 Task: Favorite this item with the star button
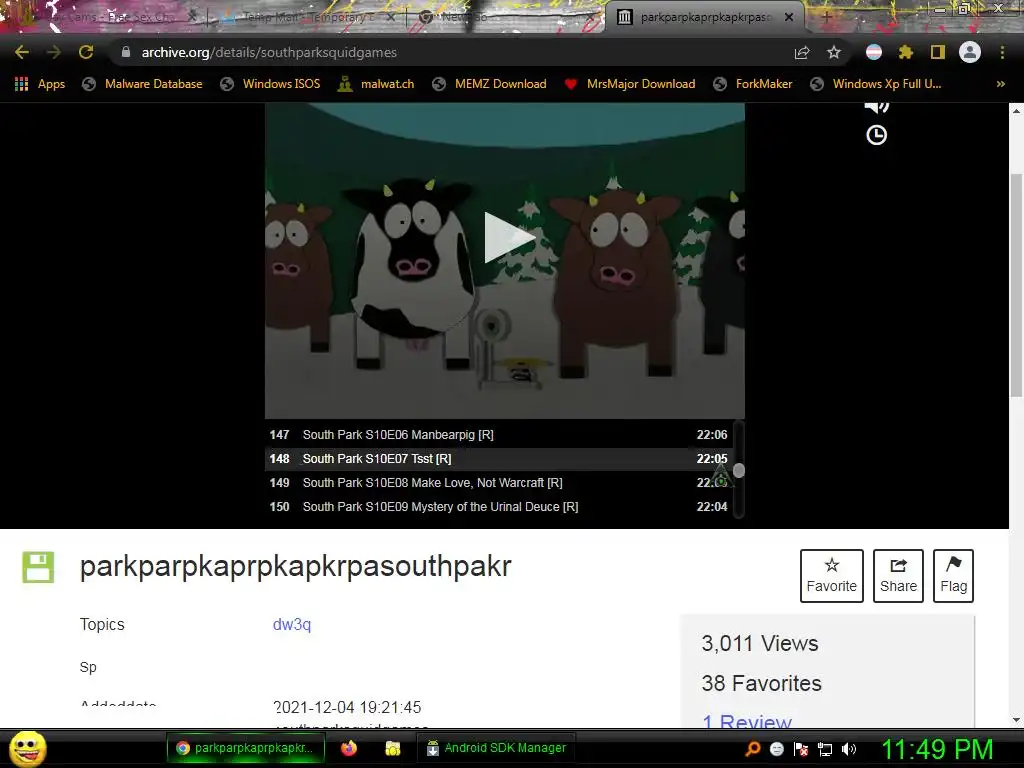[831, 575]
